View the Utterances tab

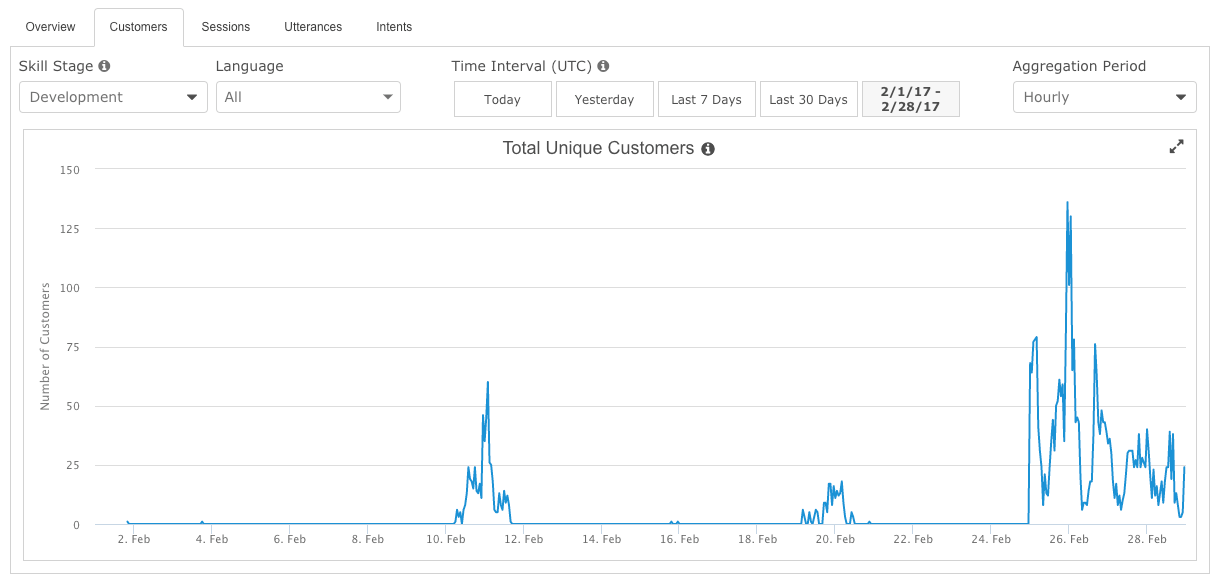coord(312,27)
